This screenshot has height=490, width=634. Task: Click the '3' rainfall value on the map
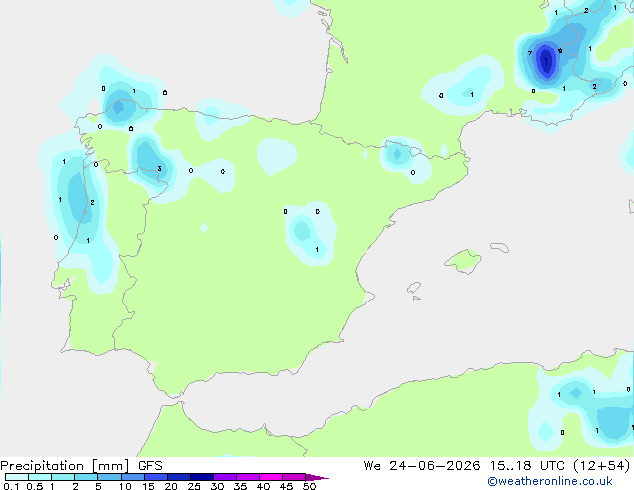(x=159, y=169)
